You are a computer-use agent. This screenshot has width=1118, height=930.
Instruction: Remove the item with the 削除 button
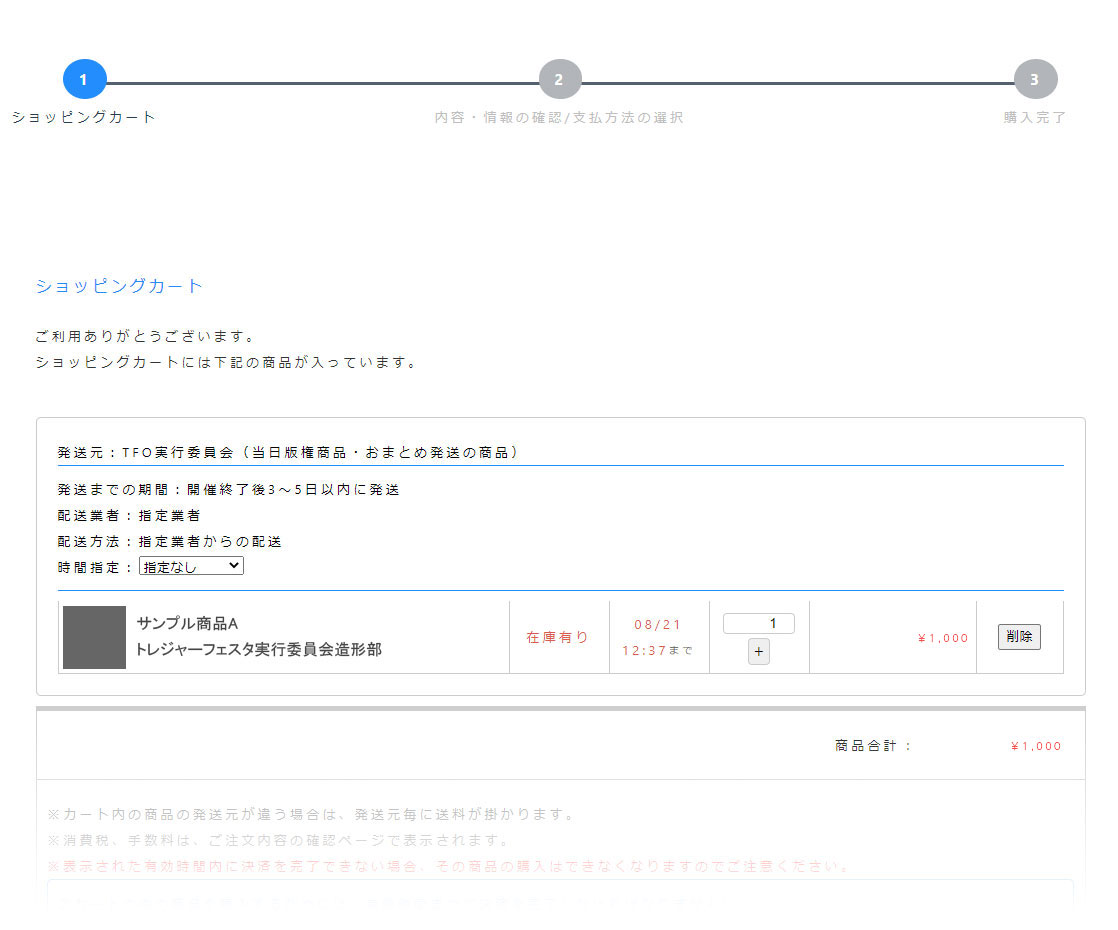pyautogui.click(x=1018, y=637)
